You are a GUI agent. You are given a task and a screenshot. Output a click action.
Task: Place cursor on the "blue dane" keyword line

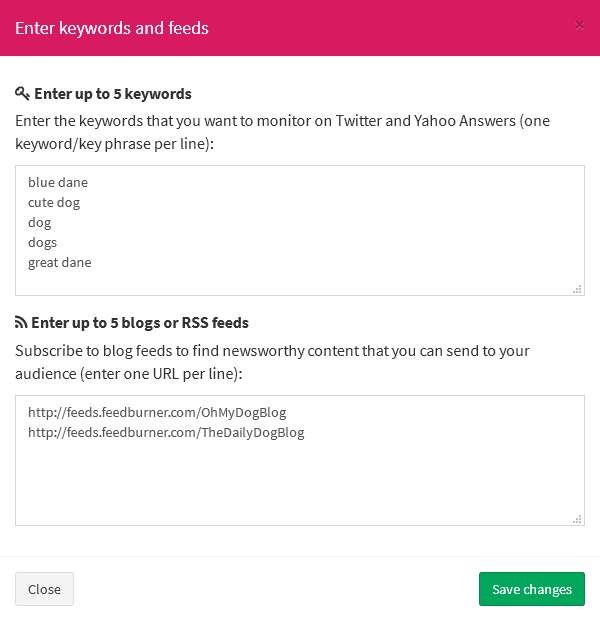(58, 183)
